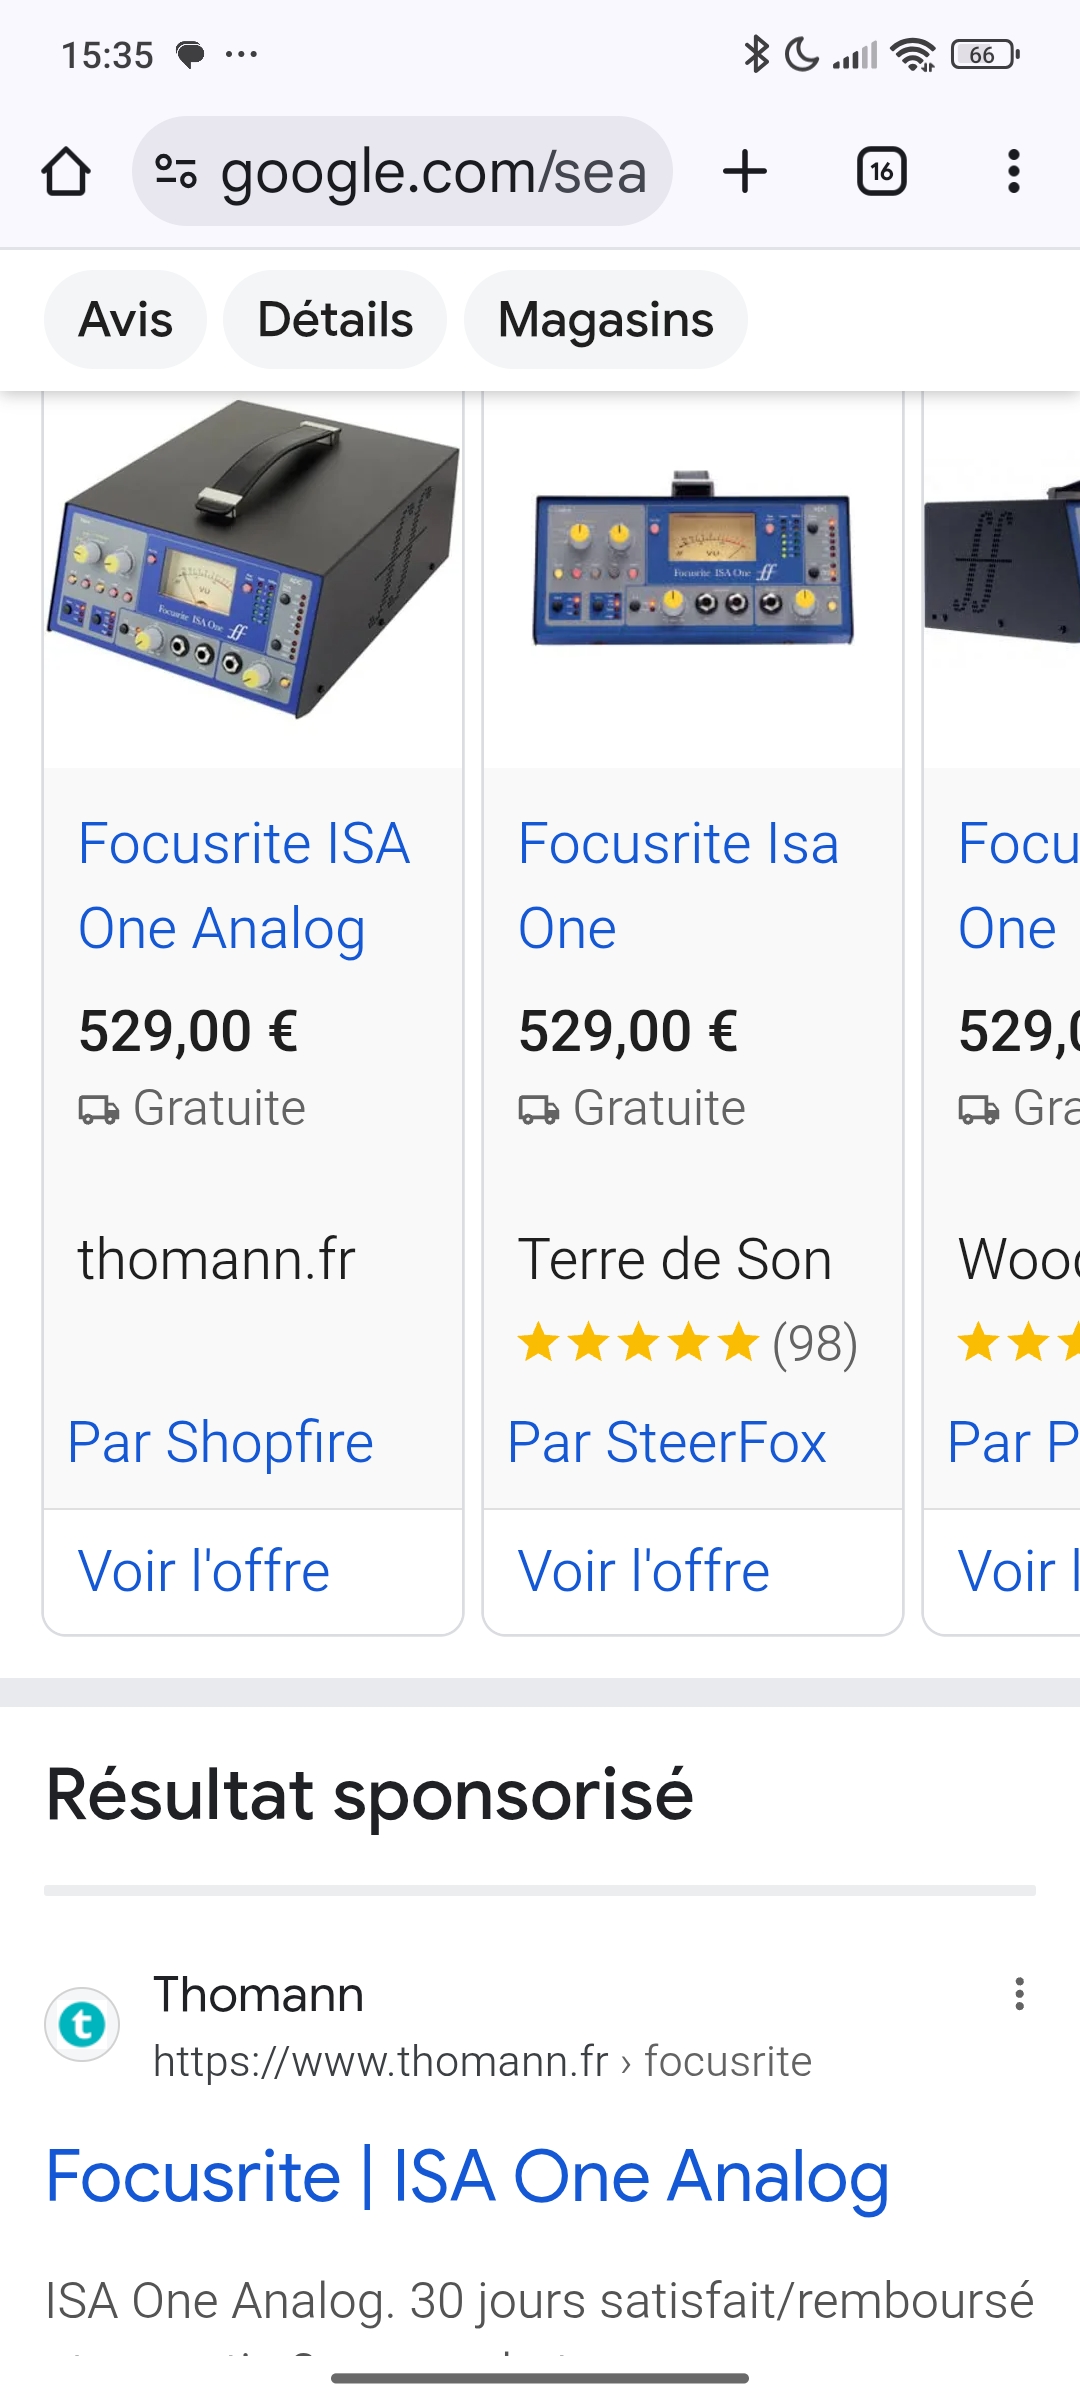
Task: Tap the google.com address bar
Action: [x=432, y=172]
